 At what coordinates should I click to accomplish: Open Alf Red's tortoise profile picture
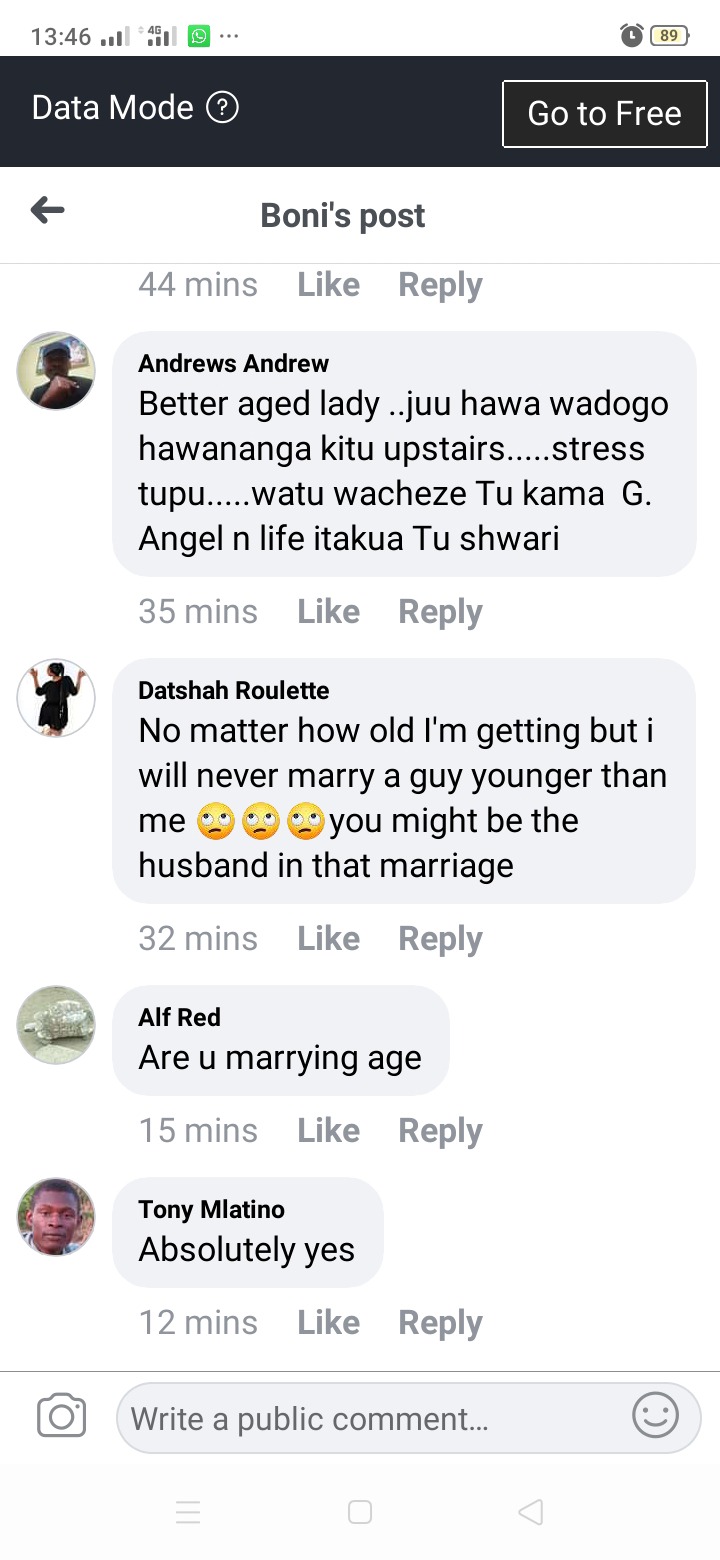pyautogui.click(x=56, y=1025)
